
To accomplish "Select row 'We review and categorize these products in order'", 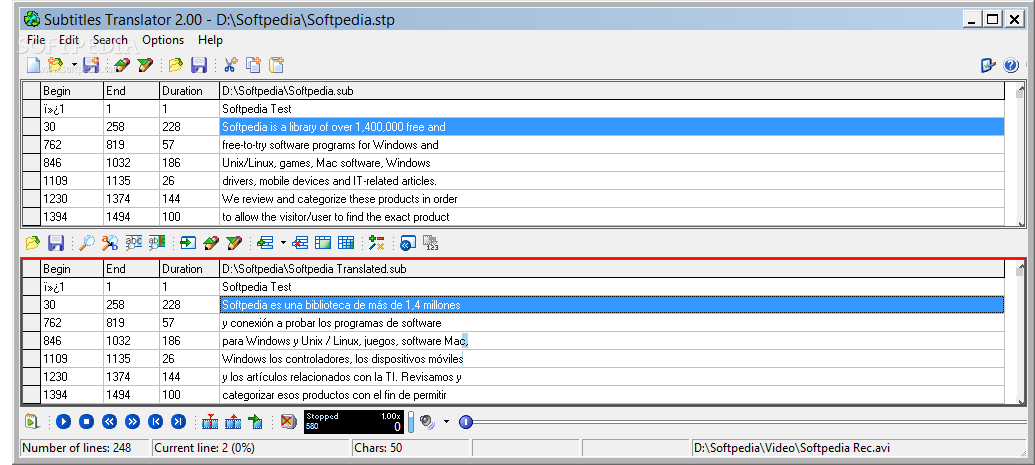I will coord(612,199).
